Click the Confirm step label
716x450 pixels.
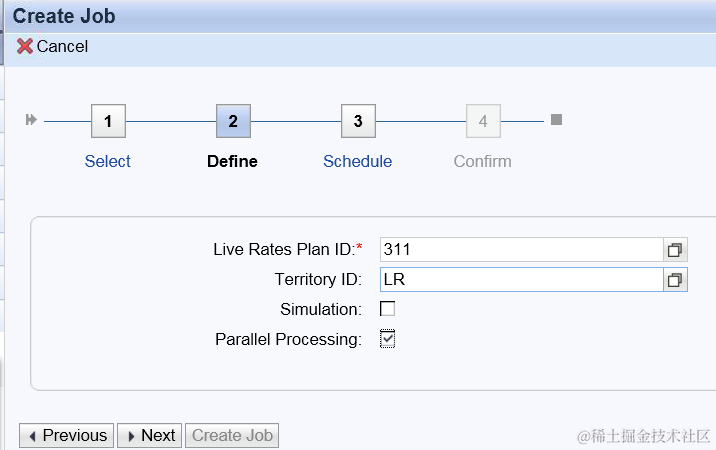click(x=483, y=161)
